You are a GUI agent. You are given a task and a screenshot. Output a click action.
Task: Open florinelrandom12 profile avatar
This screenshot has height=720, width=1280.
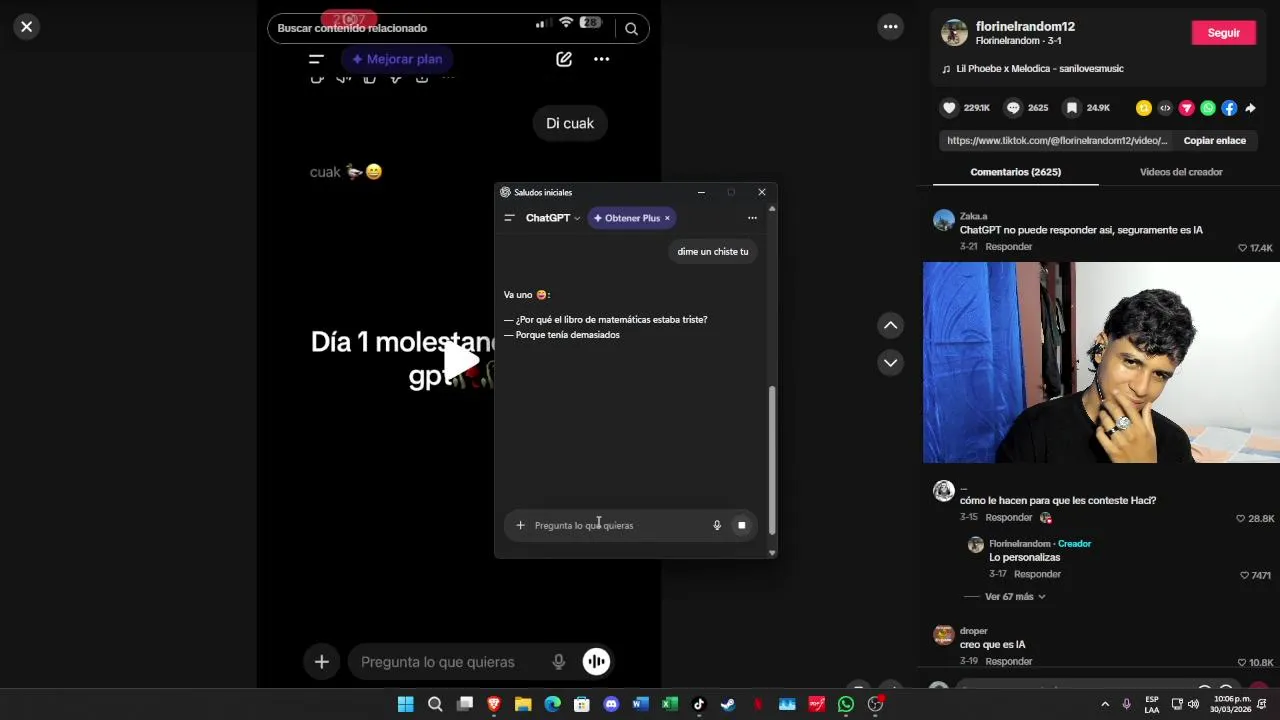(x=954, y=32)
